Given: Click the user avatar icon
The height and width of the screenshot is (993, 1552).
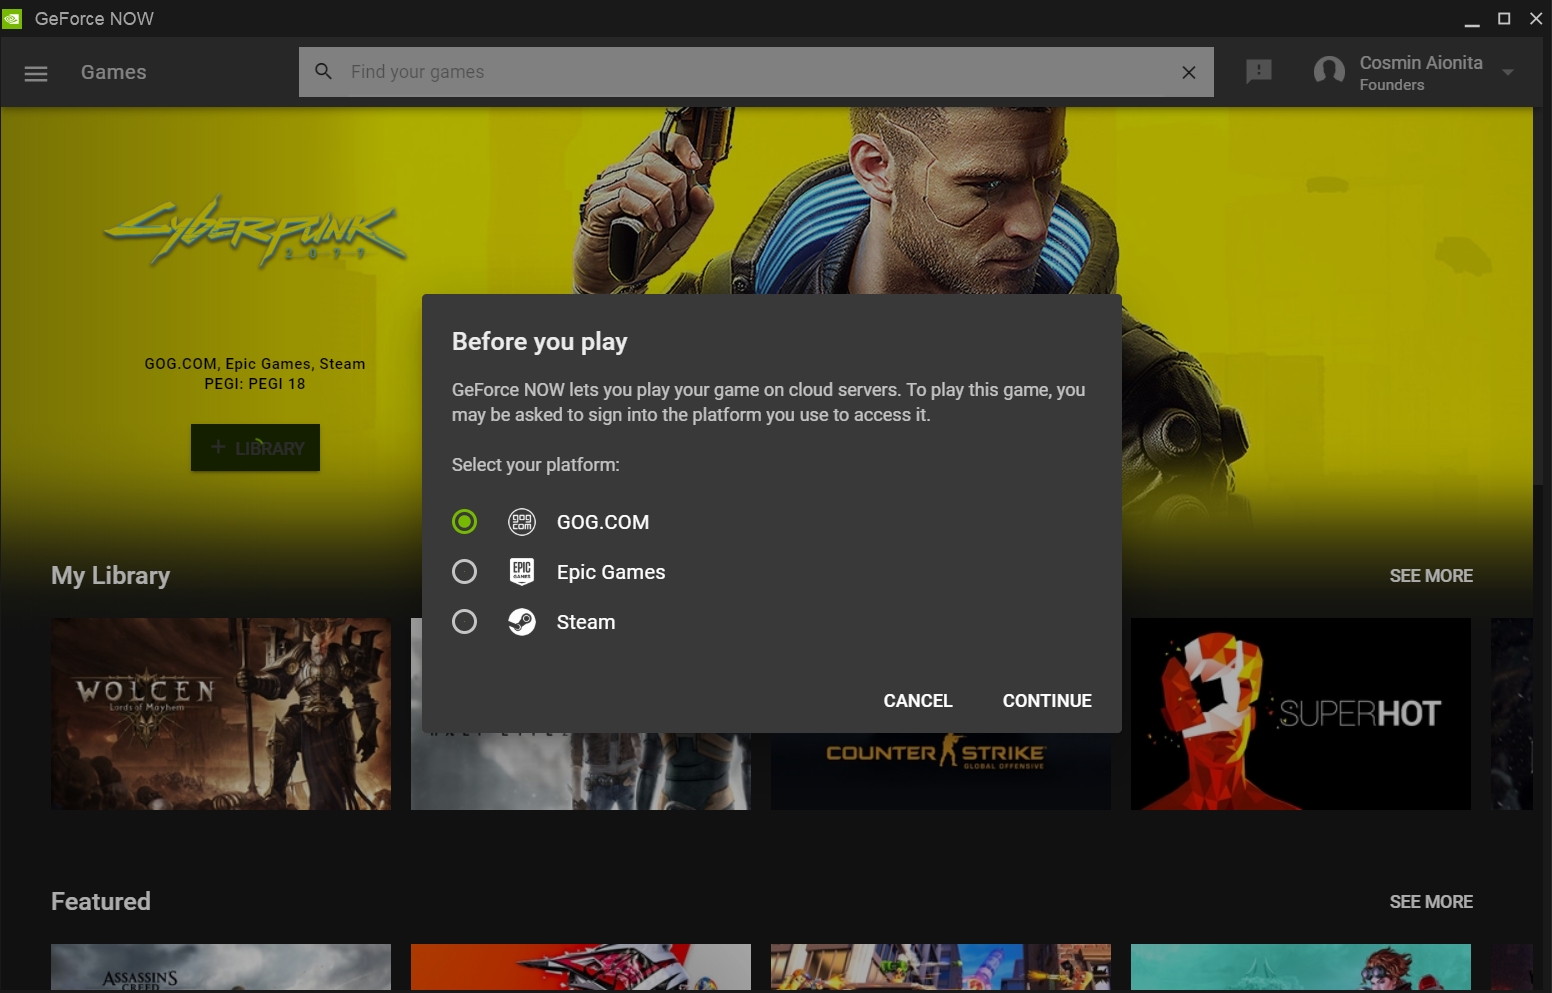Looking at the screenshot, I should point(1329,71).
